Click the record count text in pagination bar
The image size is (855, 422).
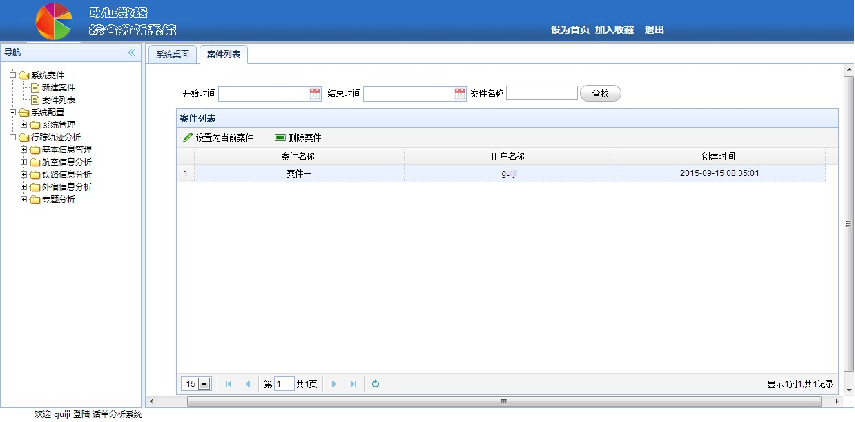tap(800, 384)
